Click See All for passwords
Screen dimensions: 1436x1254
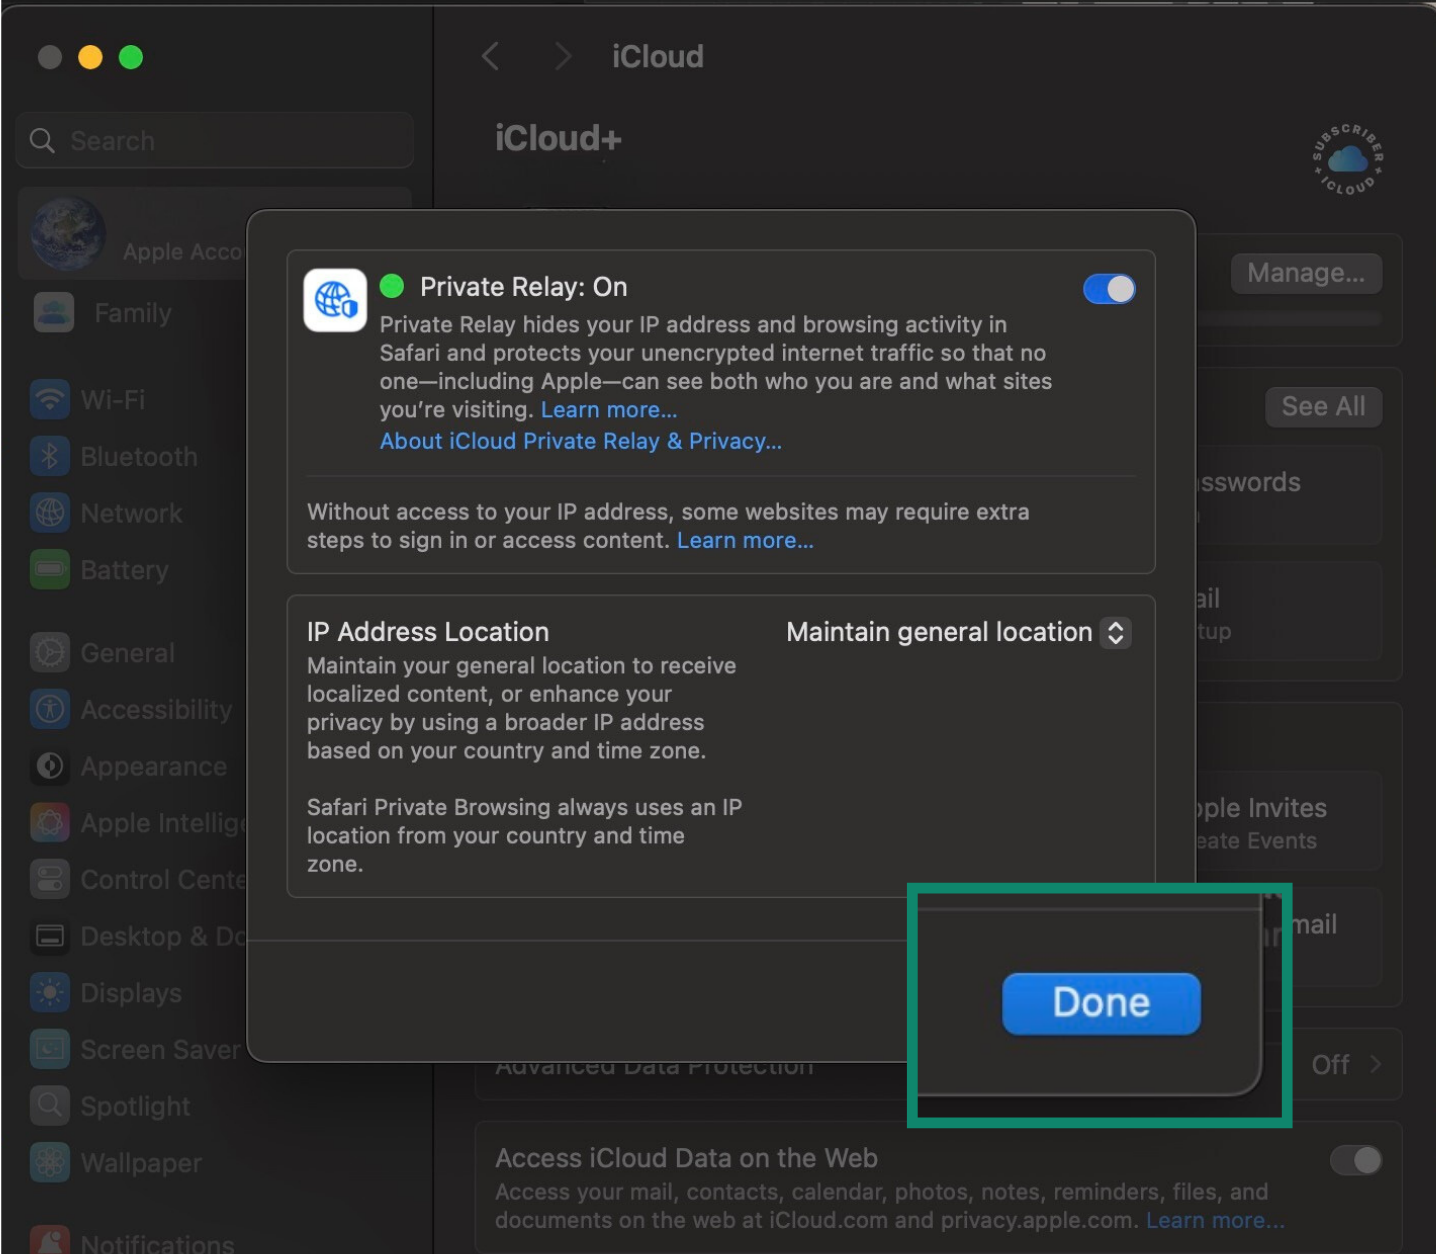point(1322,406)
